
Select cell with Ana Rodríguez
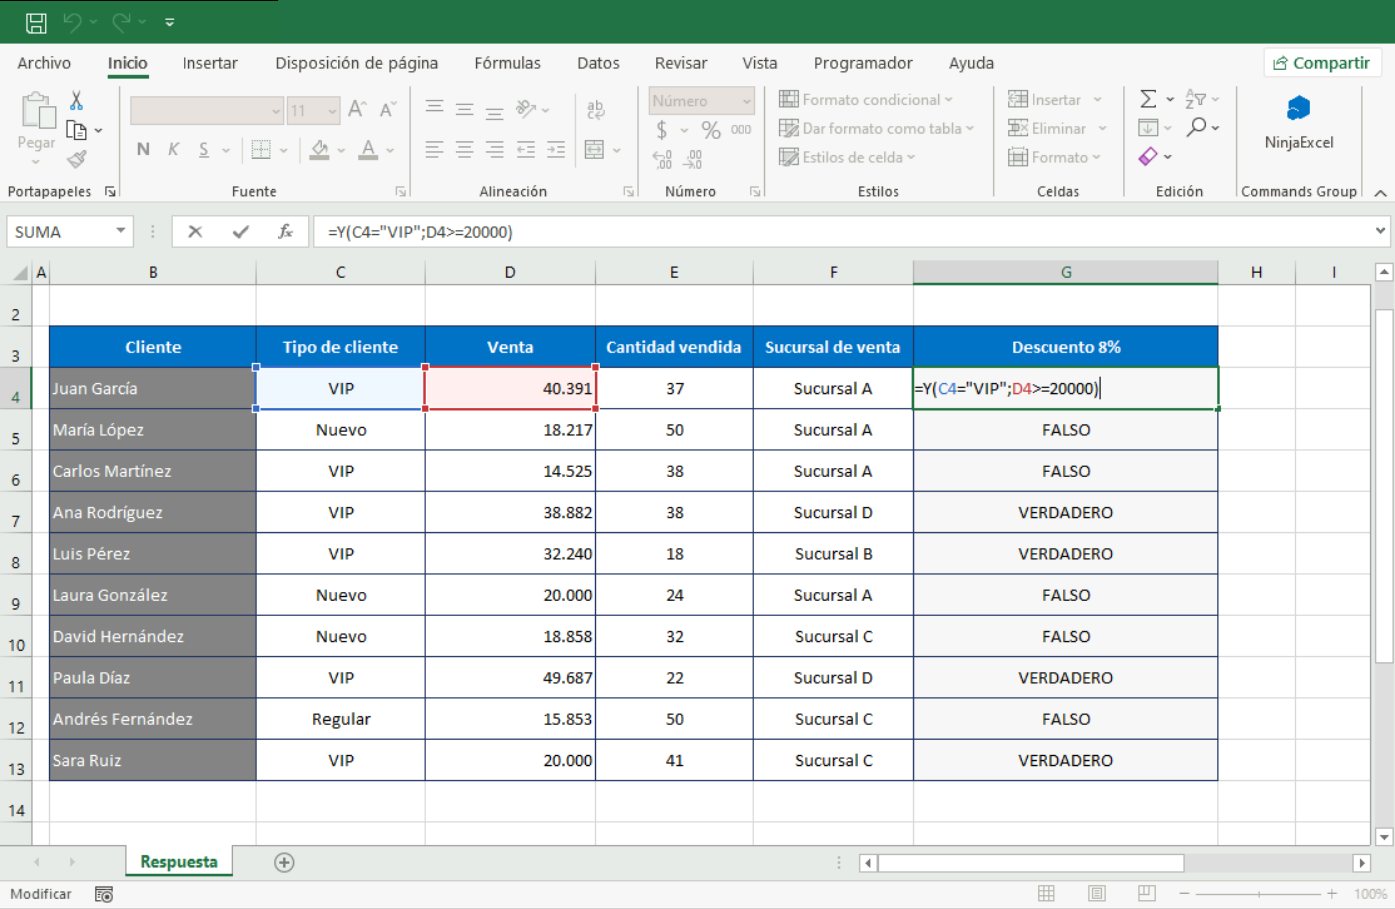153,512
